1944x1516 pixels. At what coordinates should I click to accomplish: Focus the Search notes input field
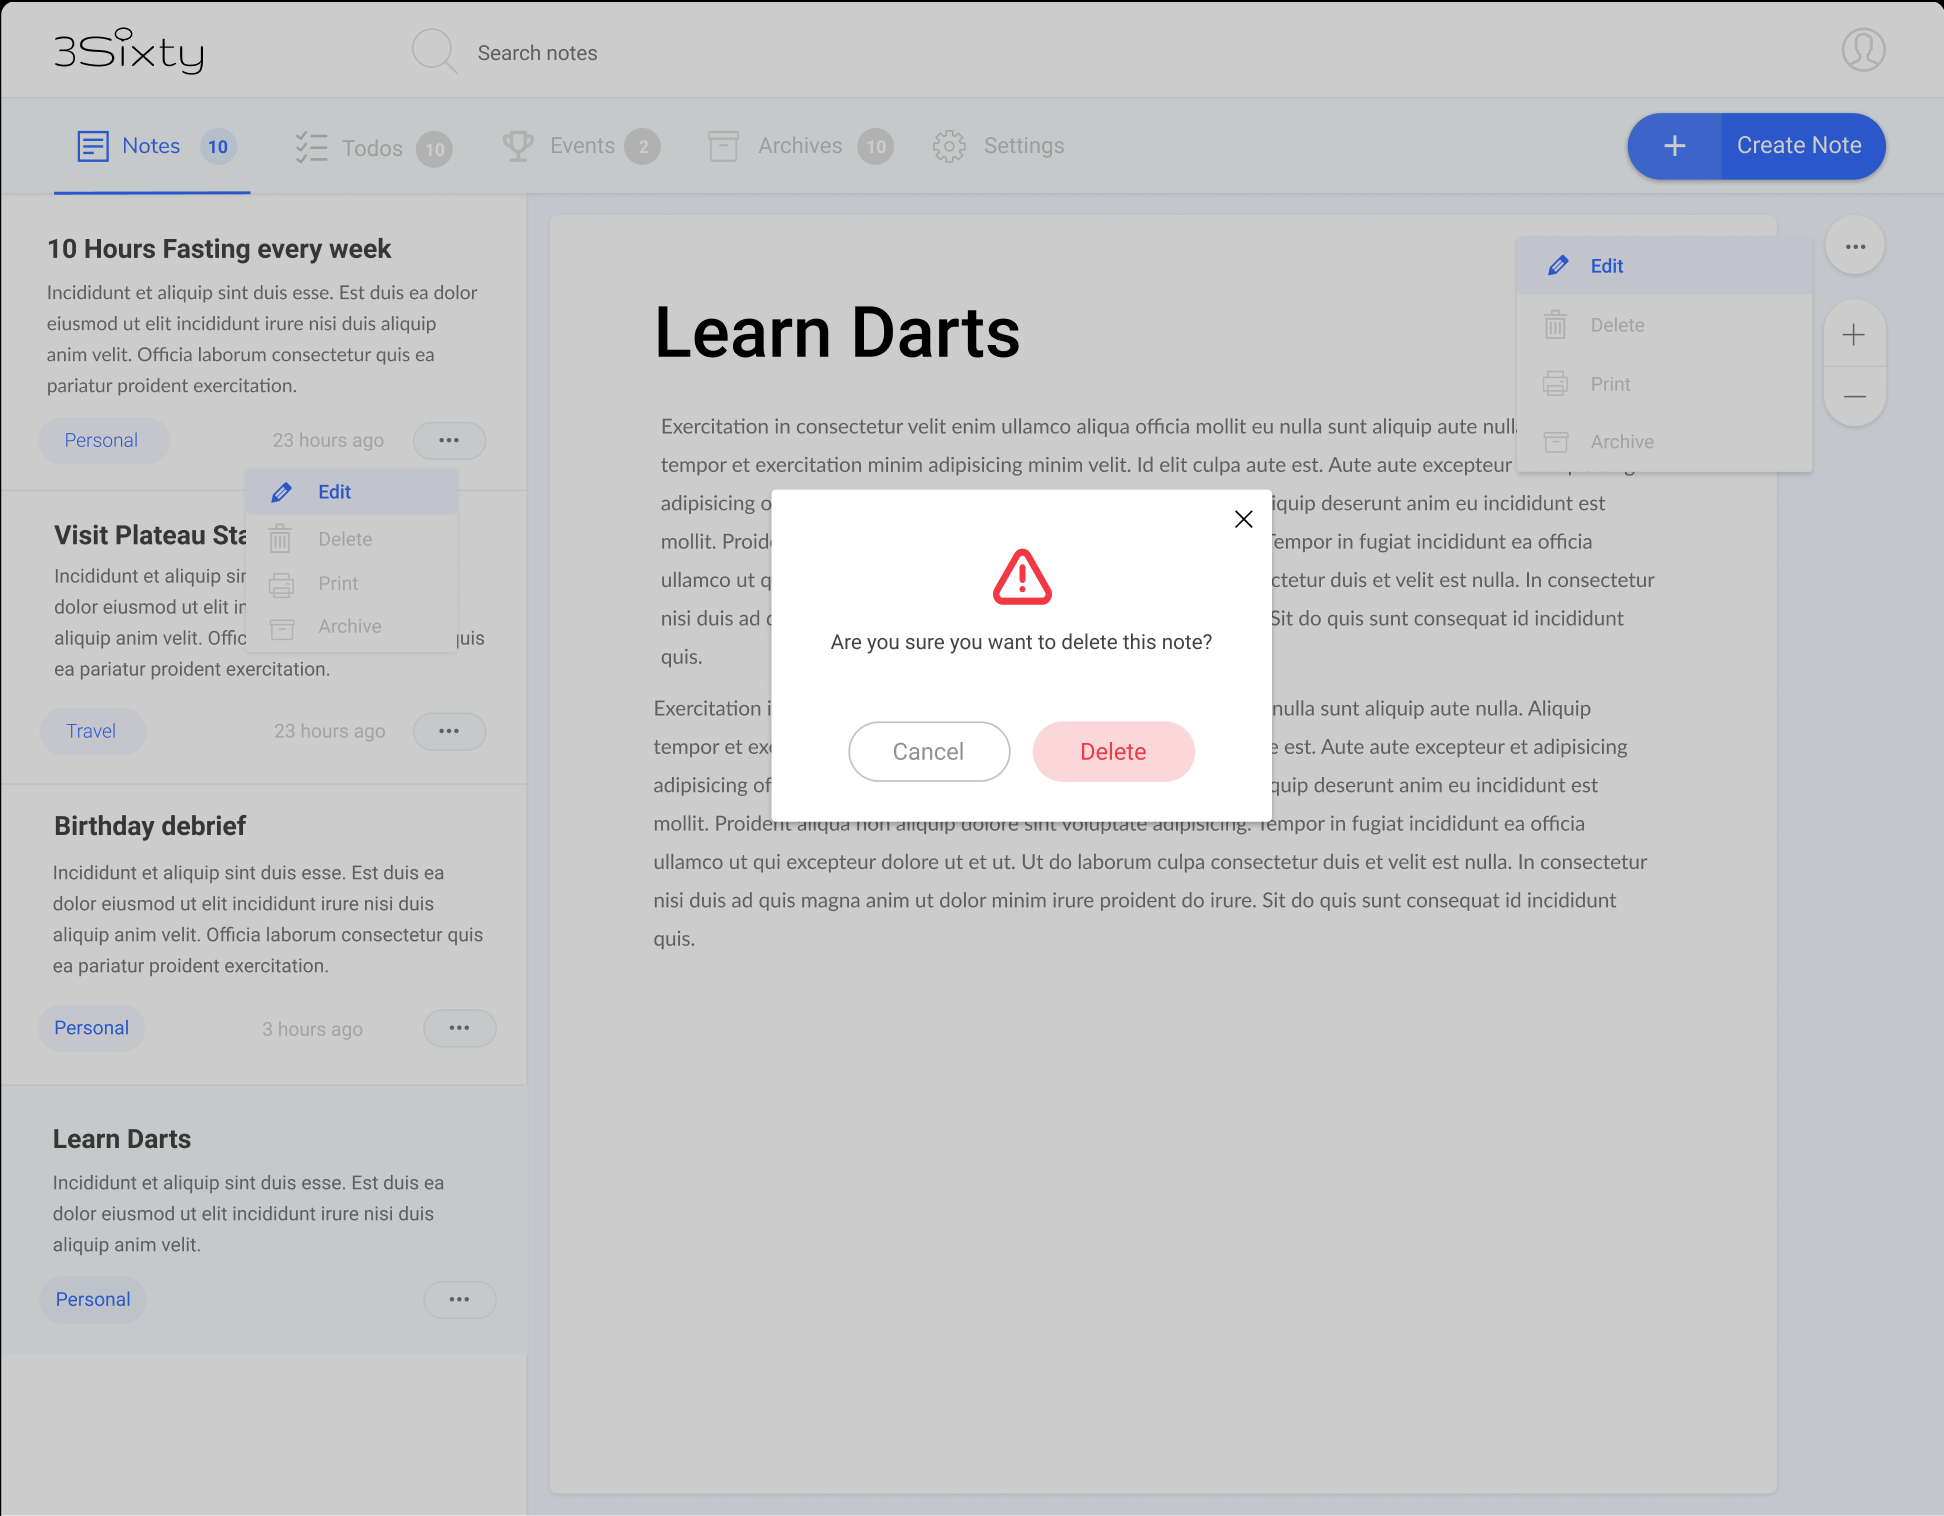click(537, 53)
